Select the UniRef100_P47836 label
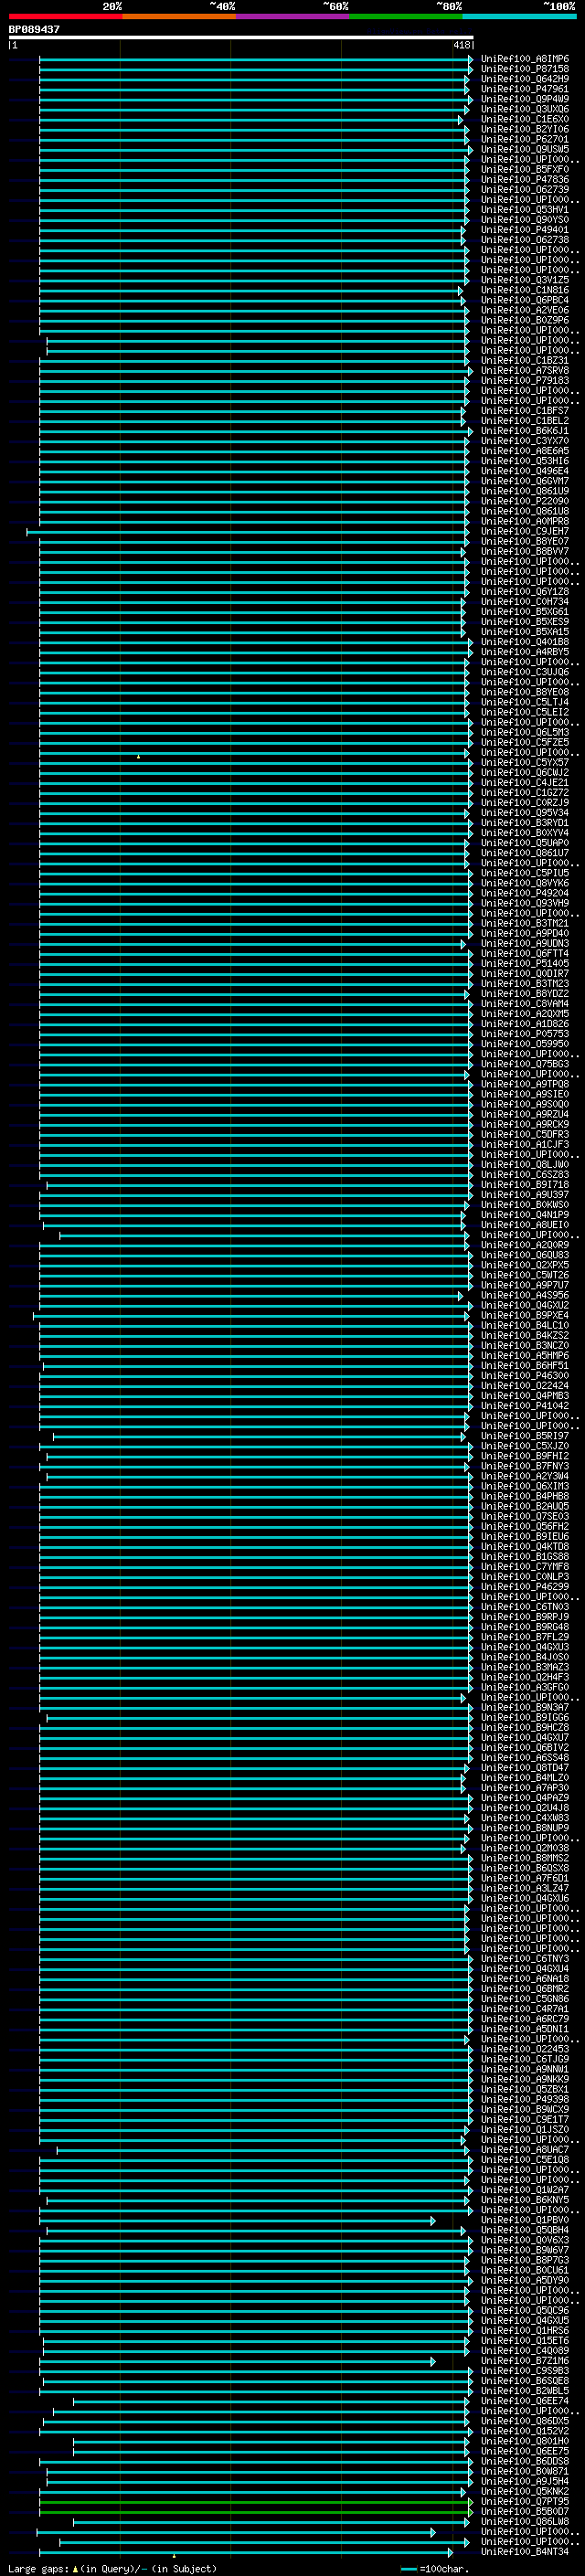This screenshot has width=585, height=2576. pyautogui.click(x=525, y=179)
